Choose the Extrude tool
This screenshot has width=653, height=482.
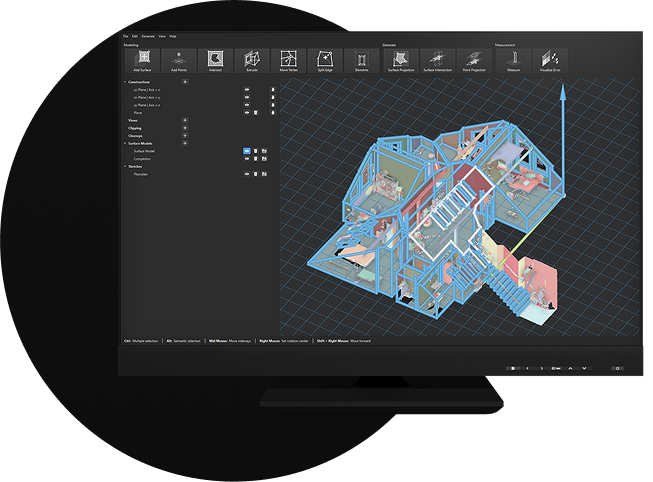click(x=252, y=61)
